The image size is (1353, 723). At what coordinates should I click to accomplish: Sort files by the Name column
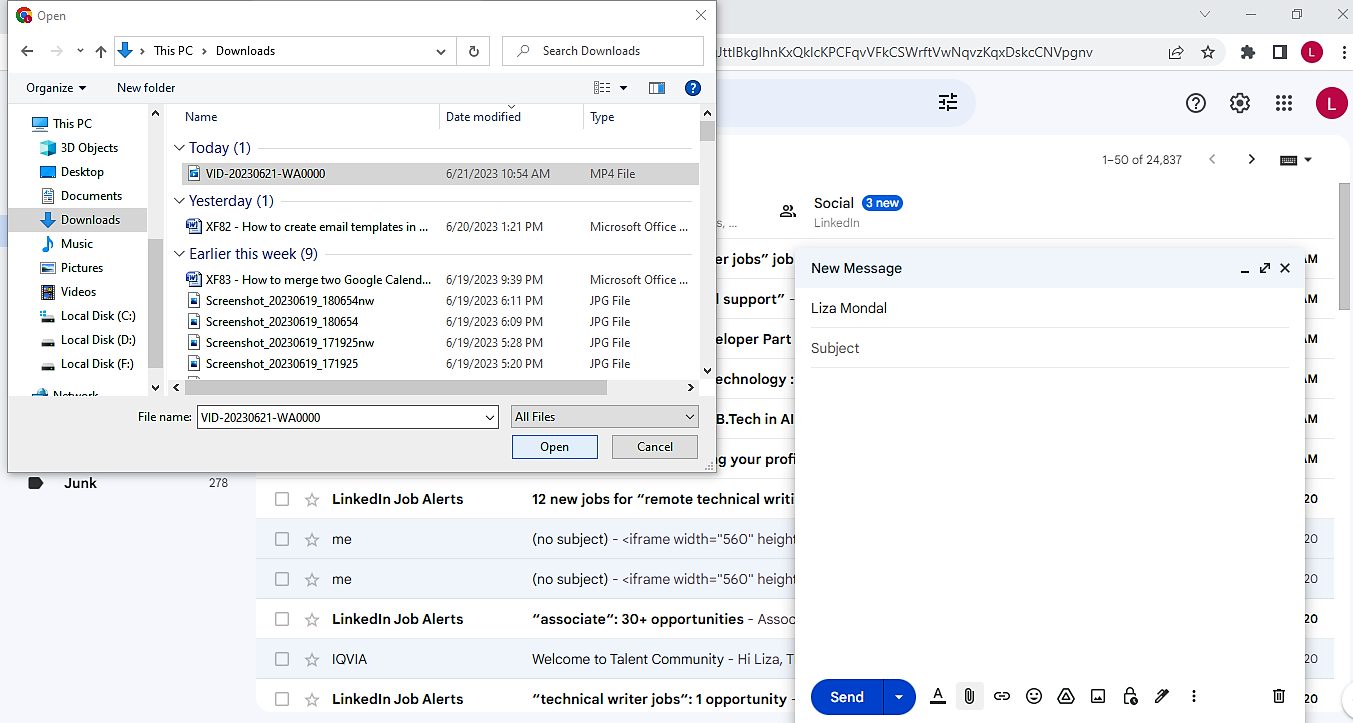(201, 117)
